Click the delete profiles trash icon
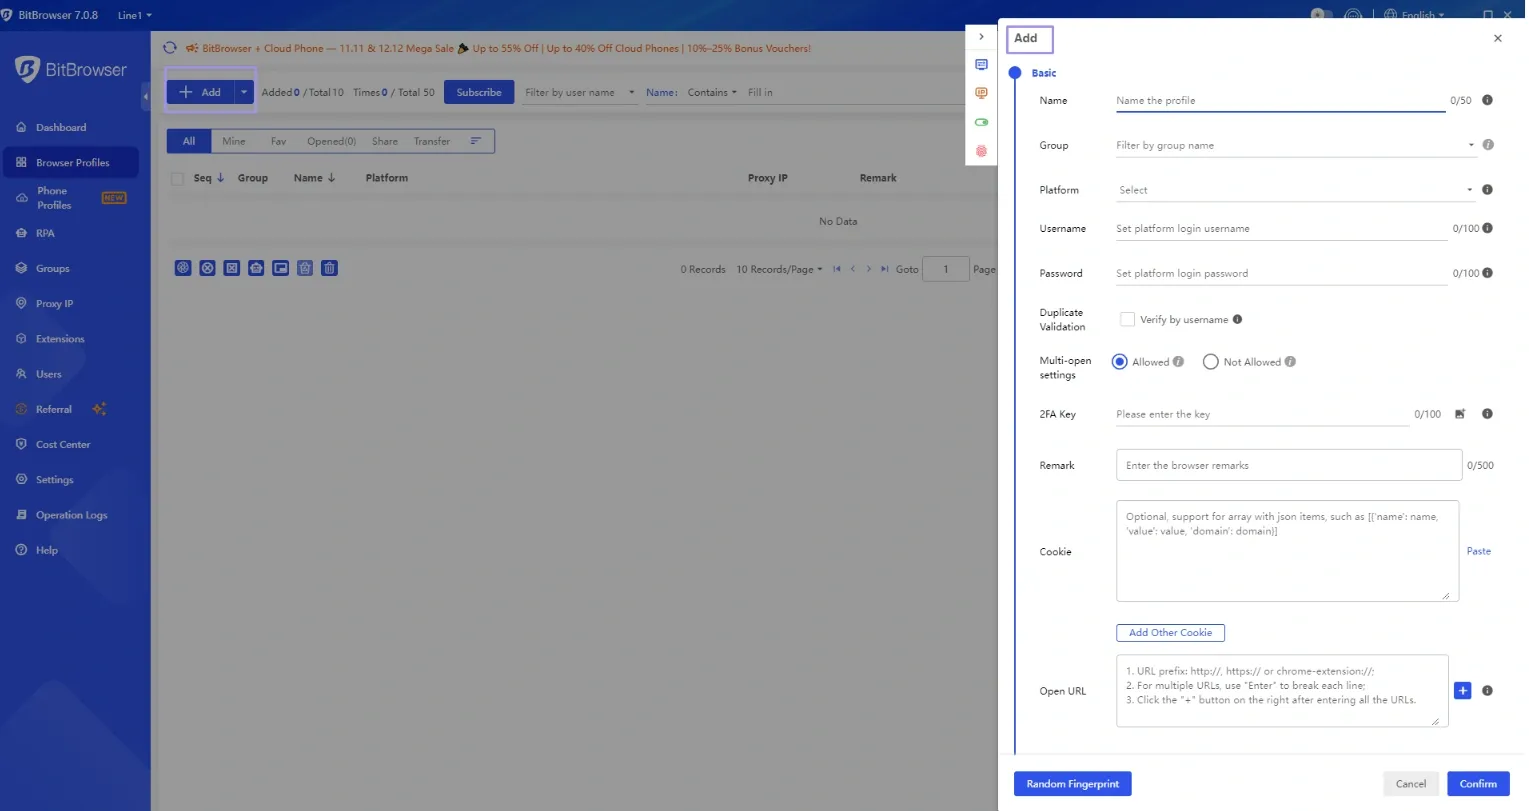Viewport: 1529px width, 811px height. (329, 268)
